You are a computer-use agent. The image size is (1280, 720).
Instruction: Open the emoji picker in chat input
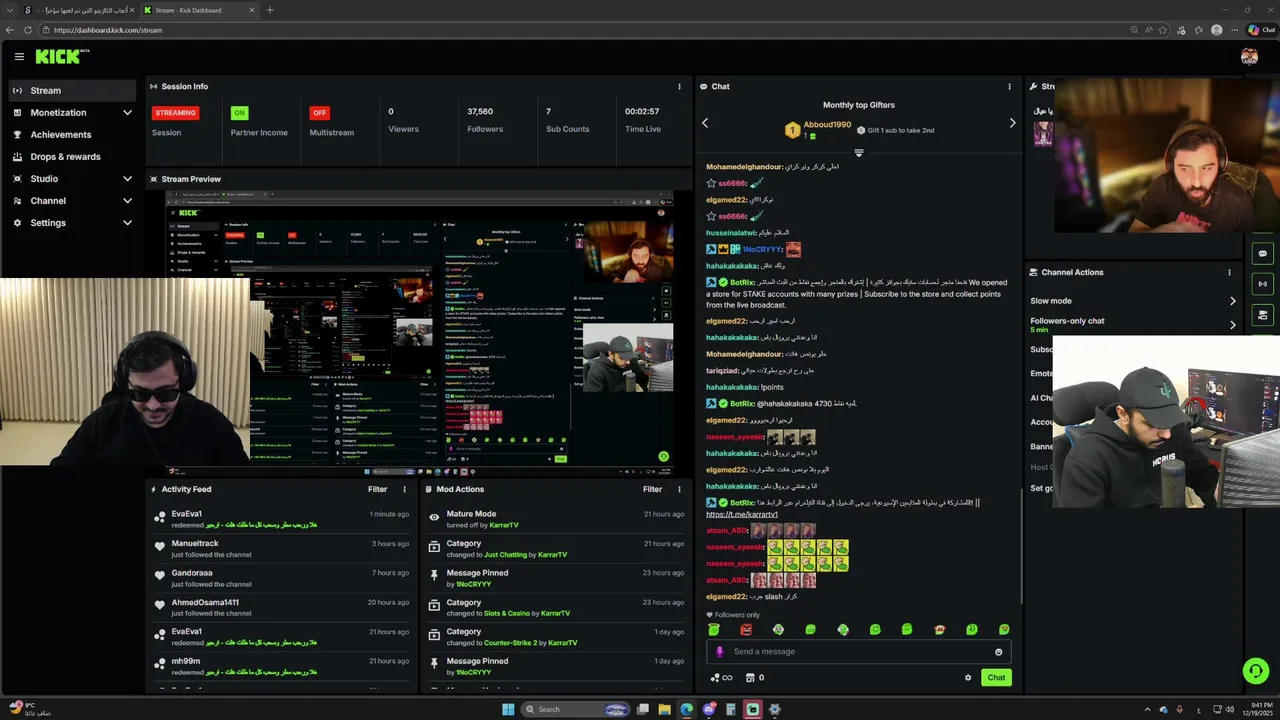[x=998, y=652]
